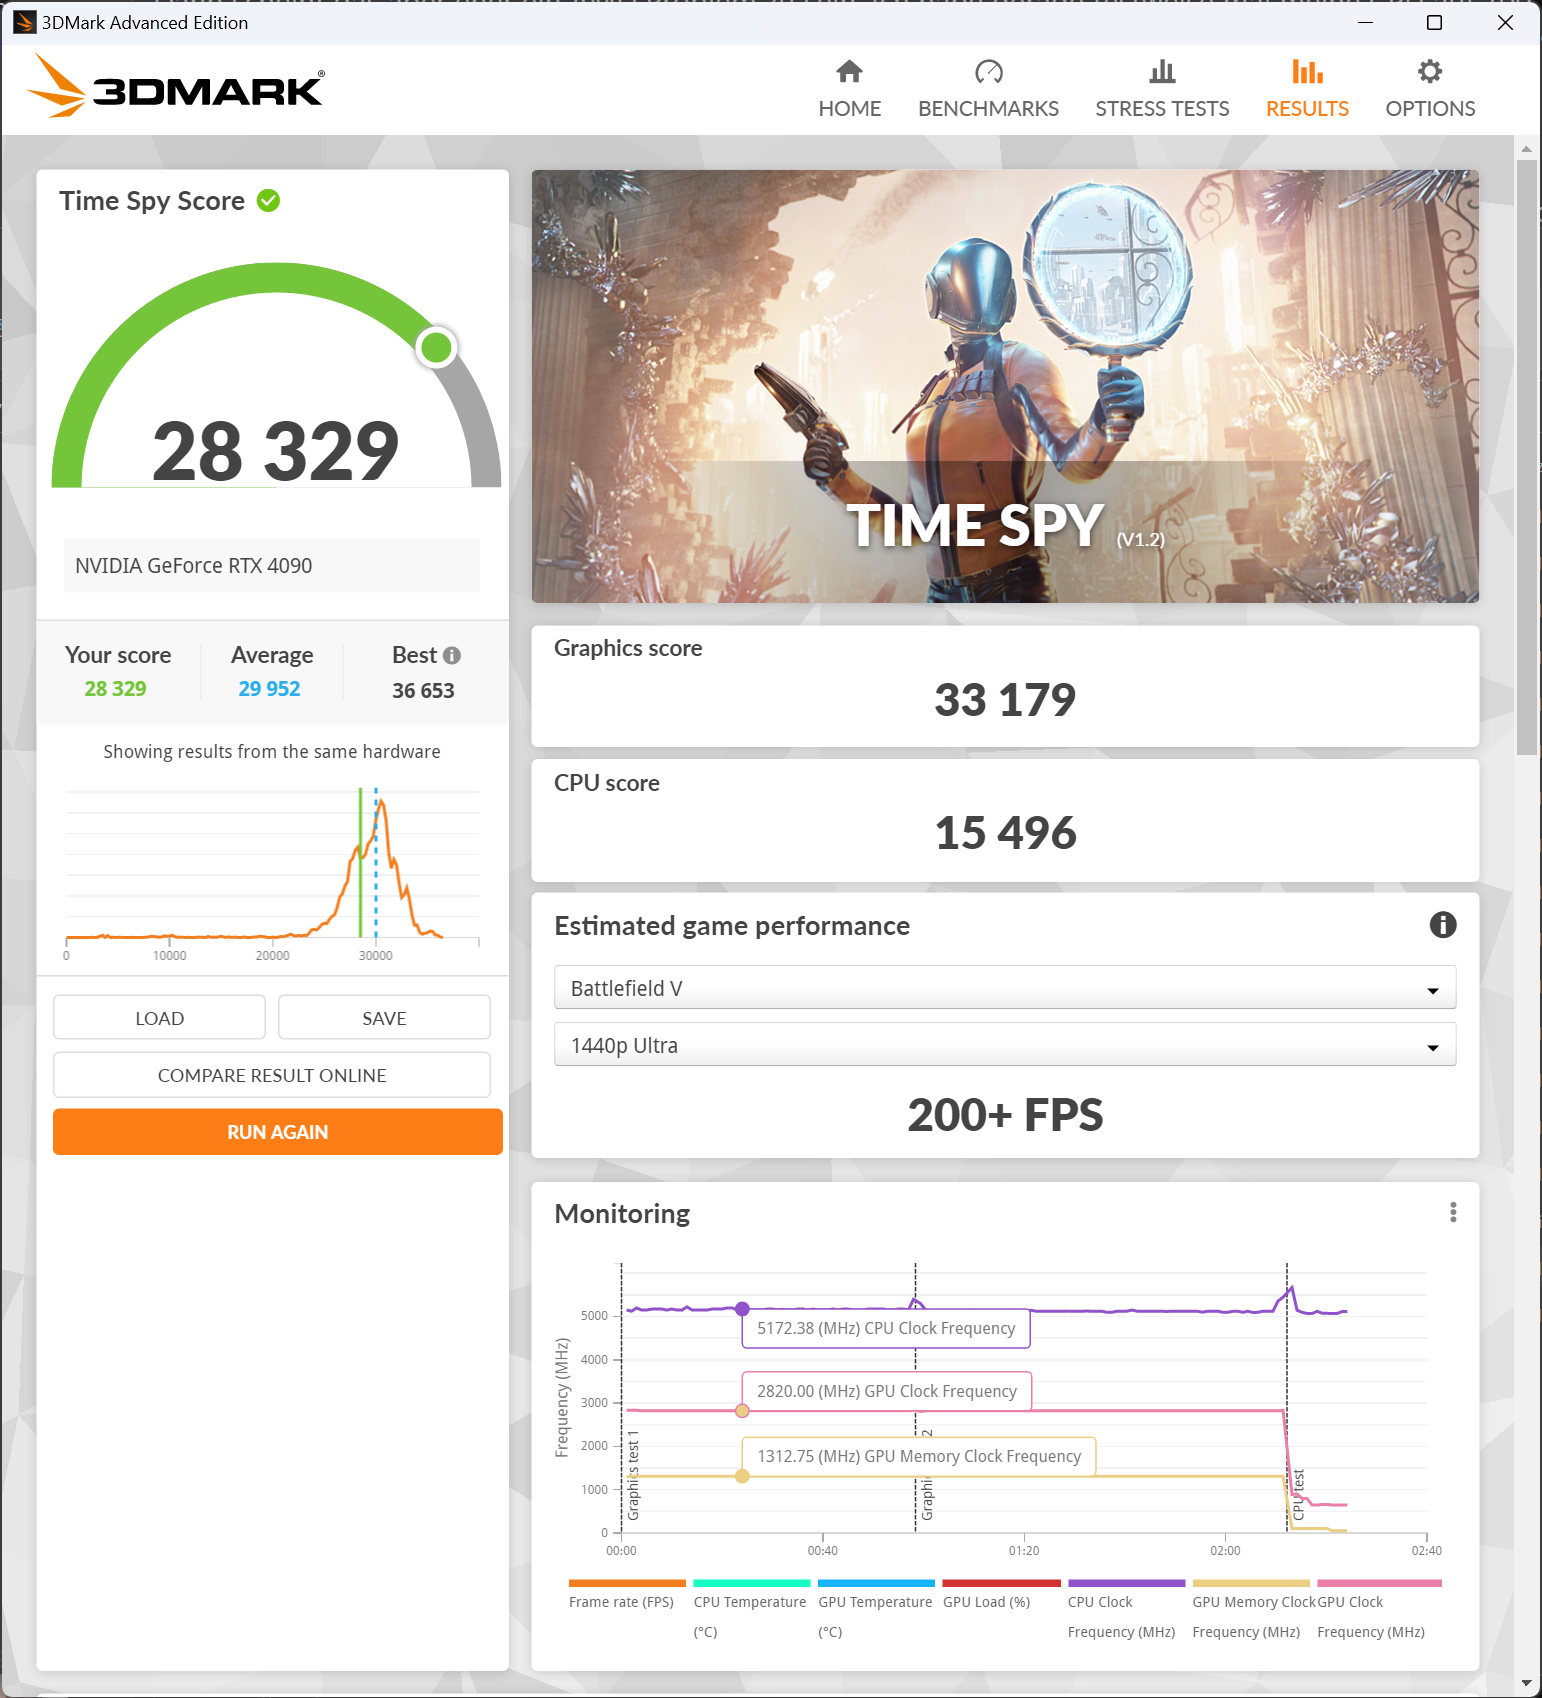Click the 200+ FPS estimate text
Image resolution: width=1542 pixels, height=1698 pixels.
[x=1005, y=1115]
